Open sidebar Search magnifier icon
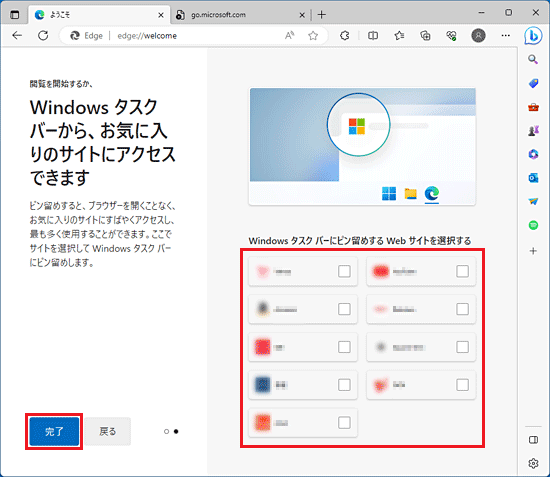This screenshot has width=550, height=477. coord(533,59)
